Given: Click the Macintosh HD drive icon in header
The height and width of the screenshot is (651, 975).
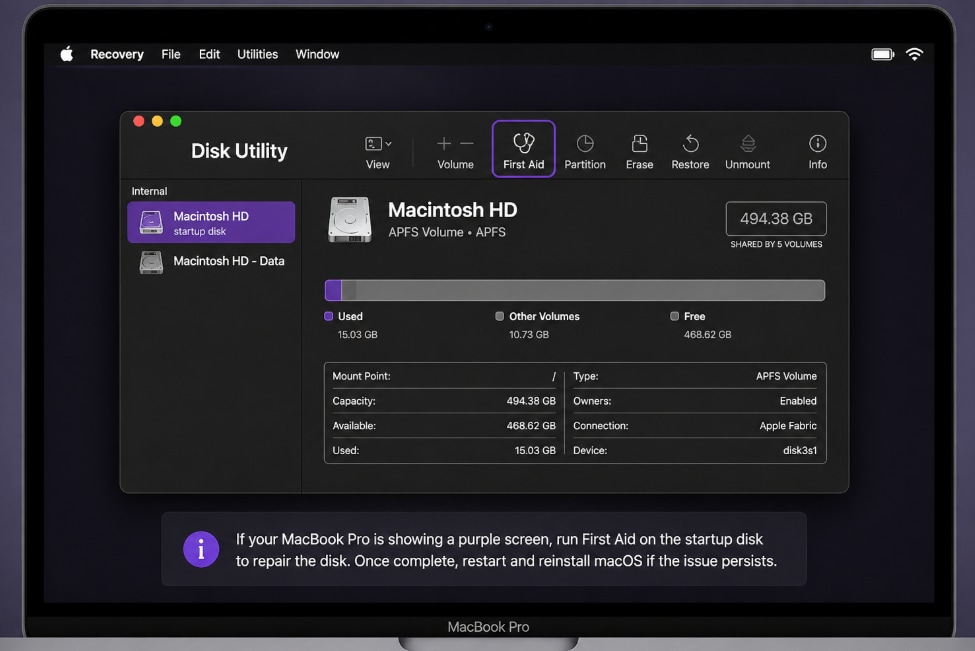Looking at the screenshot, I should click(x=349, y=219).
